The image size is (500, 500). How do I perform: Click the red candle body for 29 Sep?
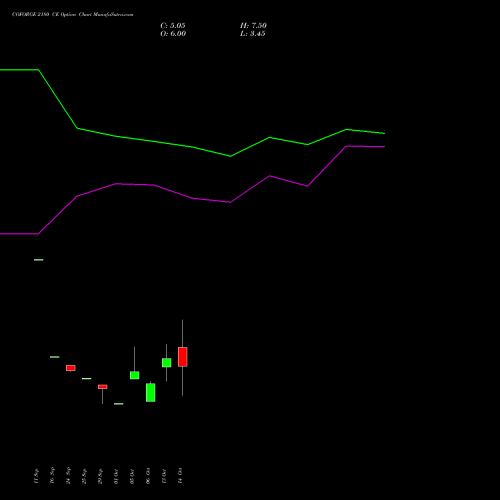(x=103, y=387)
